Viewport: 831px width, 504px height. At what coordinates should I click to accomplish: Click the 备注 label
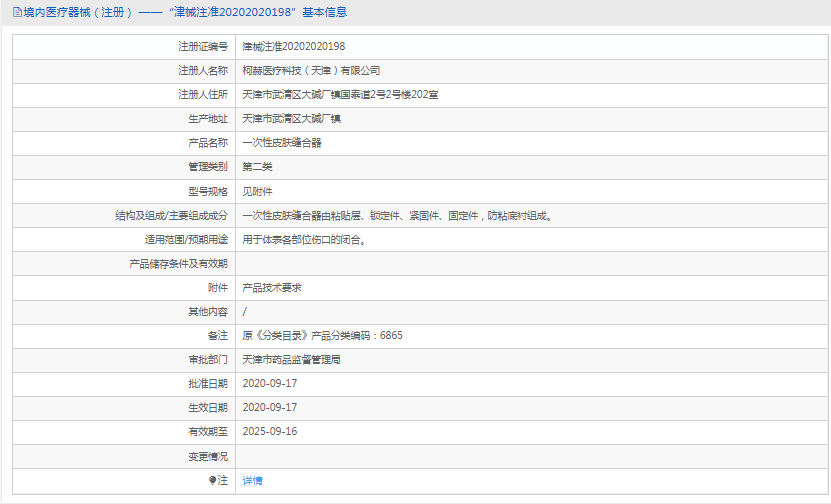(218, 335)
